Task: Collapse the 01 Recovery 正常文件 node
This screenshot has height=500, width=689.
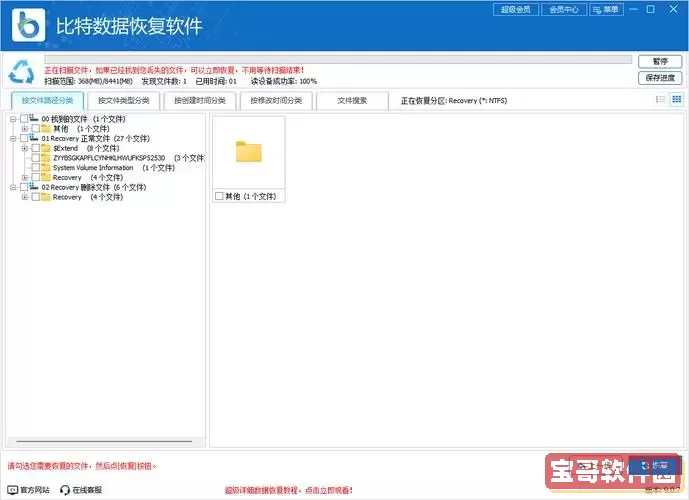Action: tap(13, 138)
